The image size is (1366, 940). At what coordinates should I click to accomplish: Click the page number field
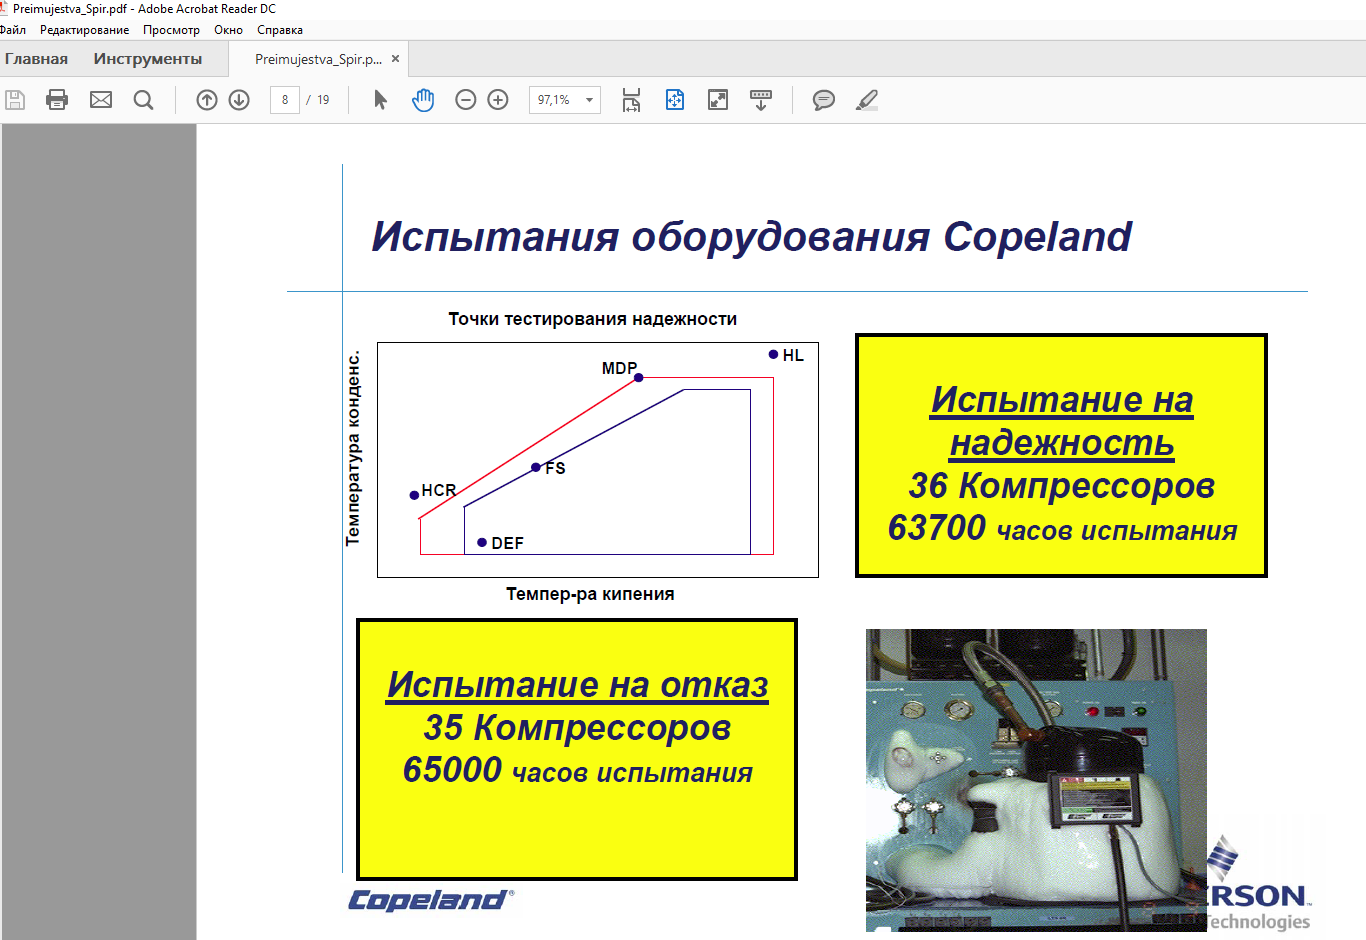[x=285, y=100]
